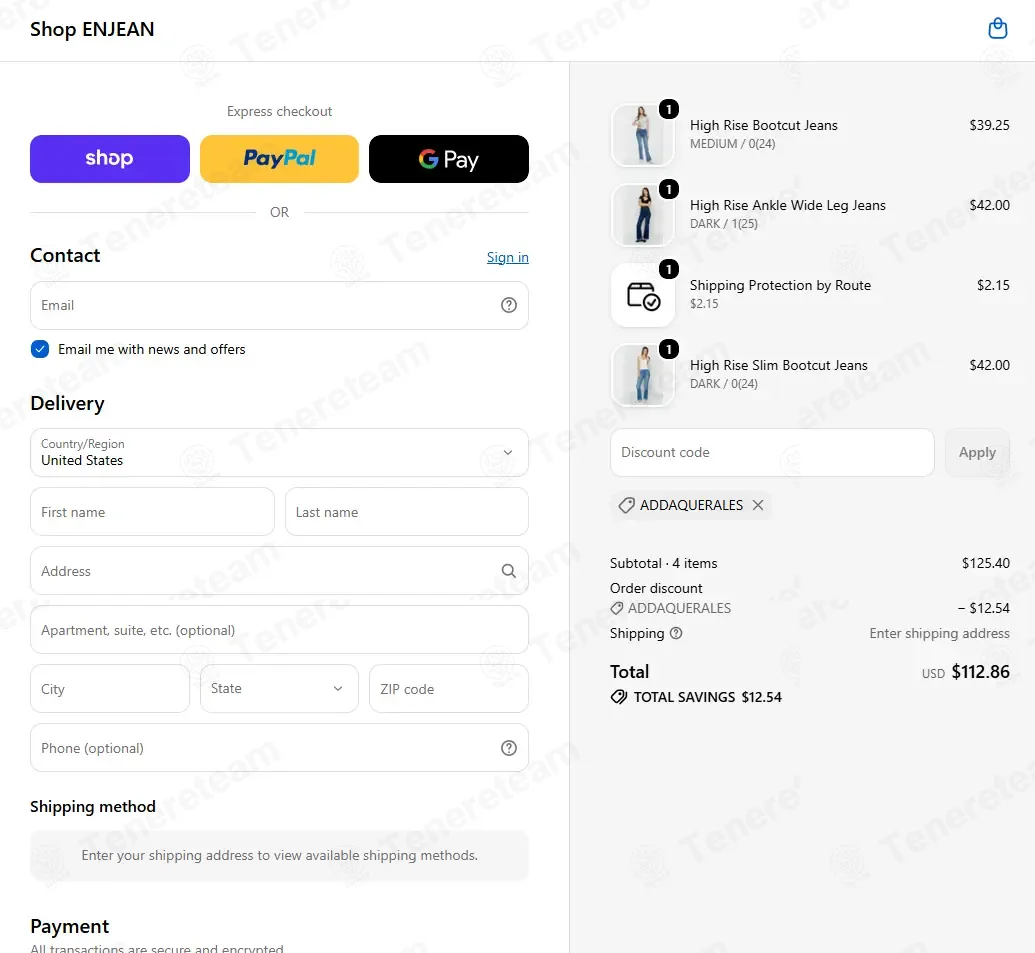Click the Shop ENJEAN store title
1035x953 pixels.
[92, 29]
